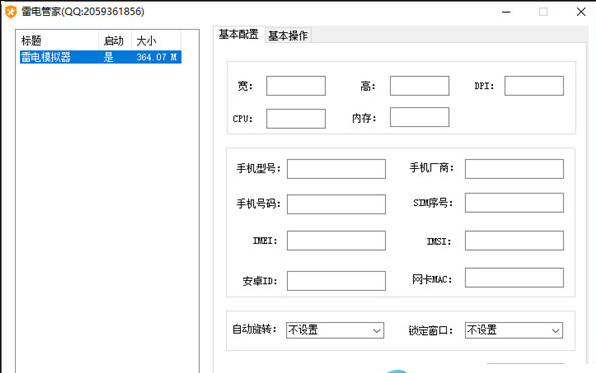Switch to the 基本配置 tab
The height and width of the screenshot is (373, 596).
[x=239, y=35]
